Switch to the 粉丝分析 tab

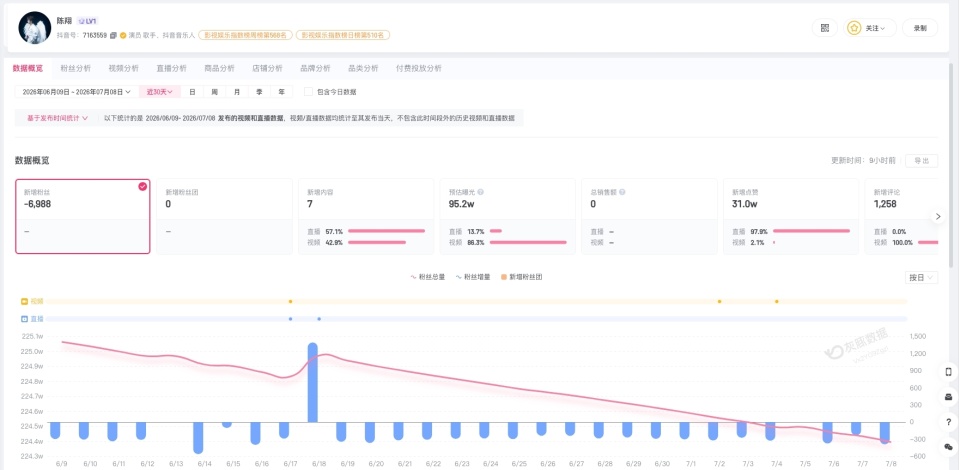75,68
